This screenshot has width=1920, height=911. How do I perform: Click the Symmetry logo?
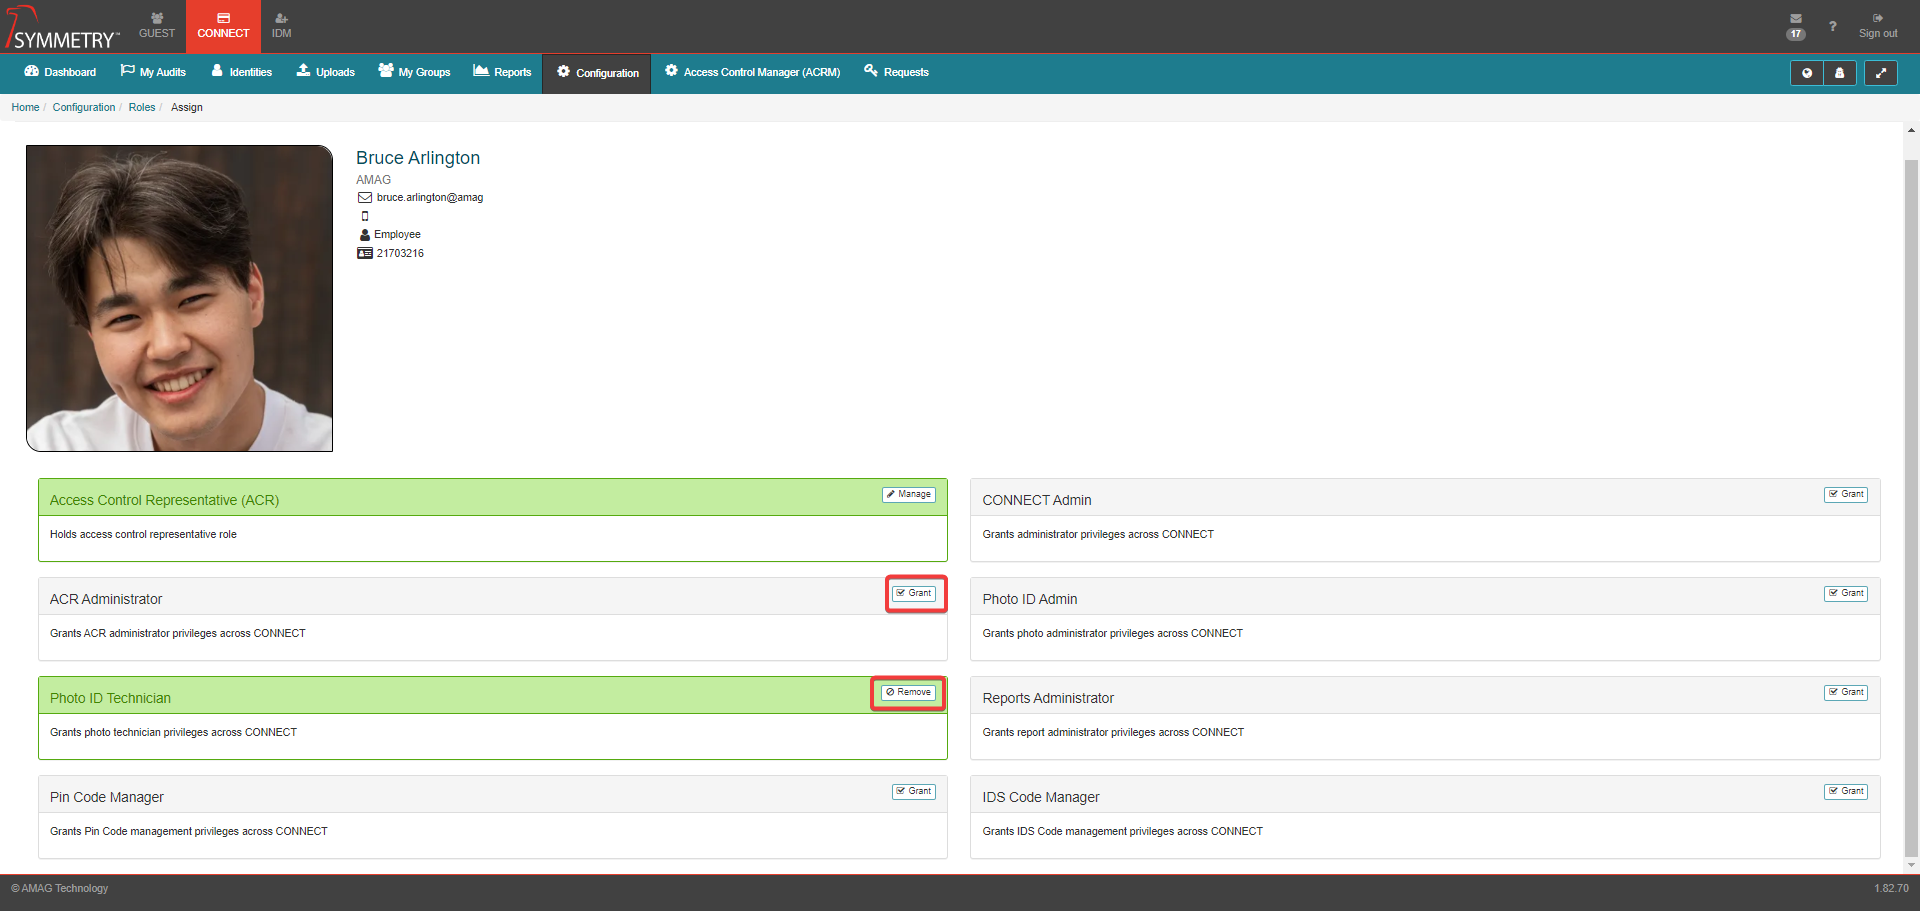coord(63,27)
